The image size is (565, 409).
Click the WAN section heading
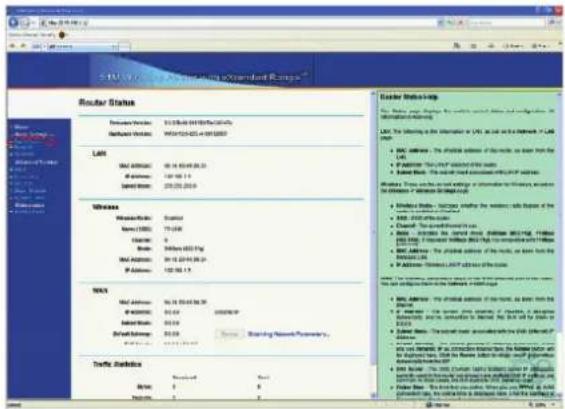[x=100, y=290]
